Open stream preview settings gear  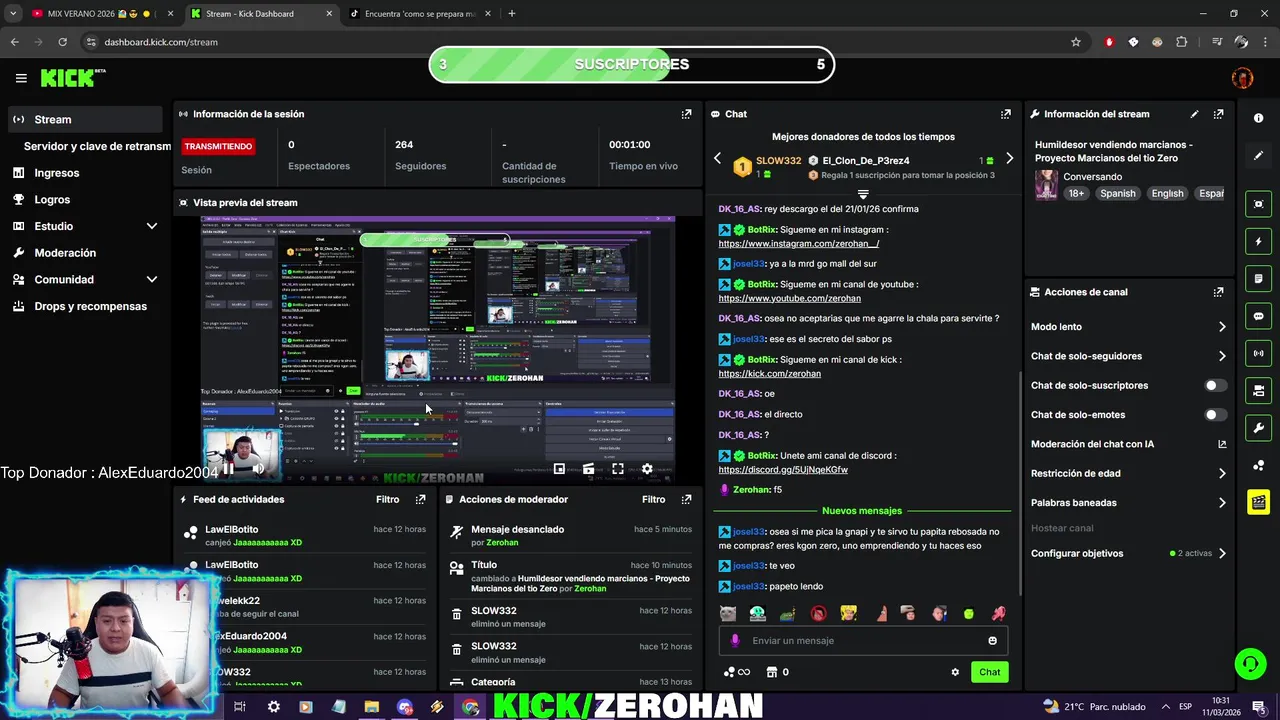tap(647, 468)
